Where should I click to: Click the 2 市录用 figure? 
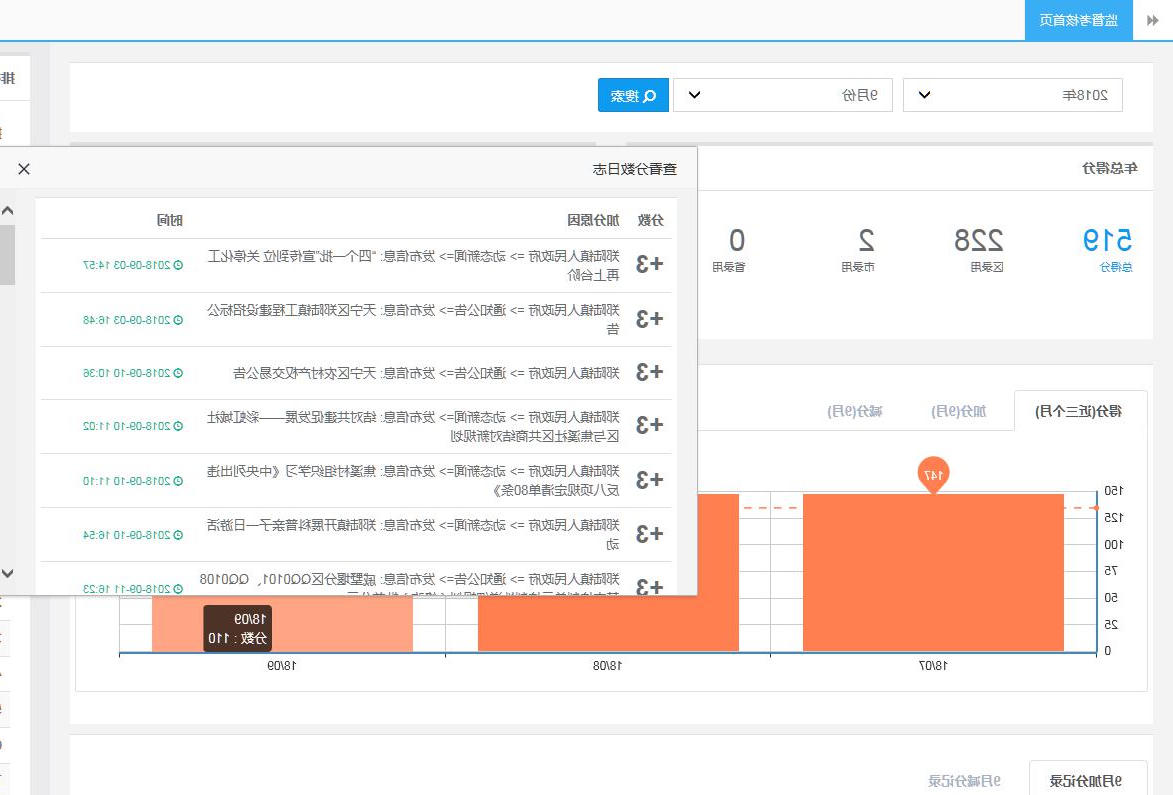pos(866,241)
